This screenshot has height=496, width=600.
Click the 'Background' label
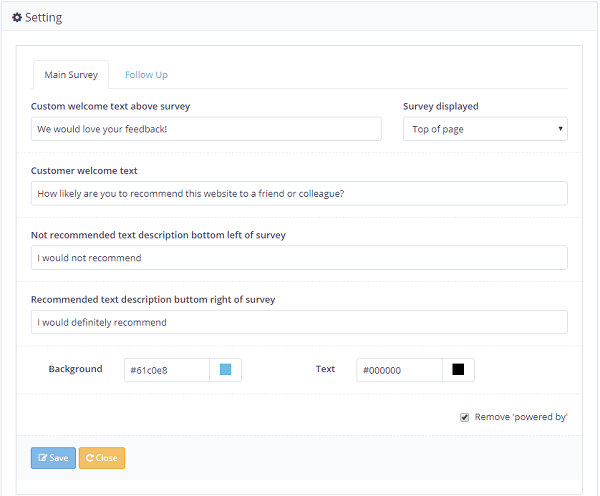(x=75, y=369)
